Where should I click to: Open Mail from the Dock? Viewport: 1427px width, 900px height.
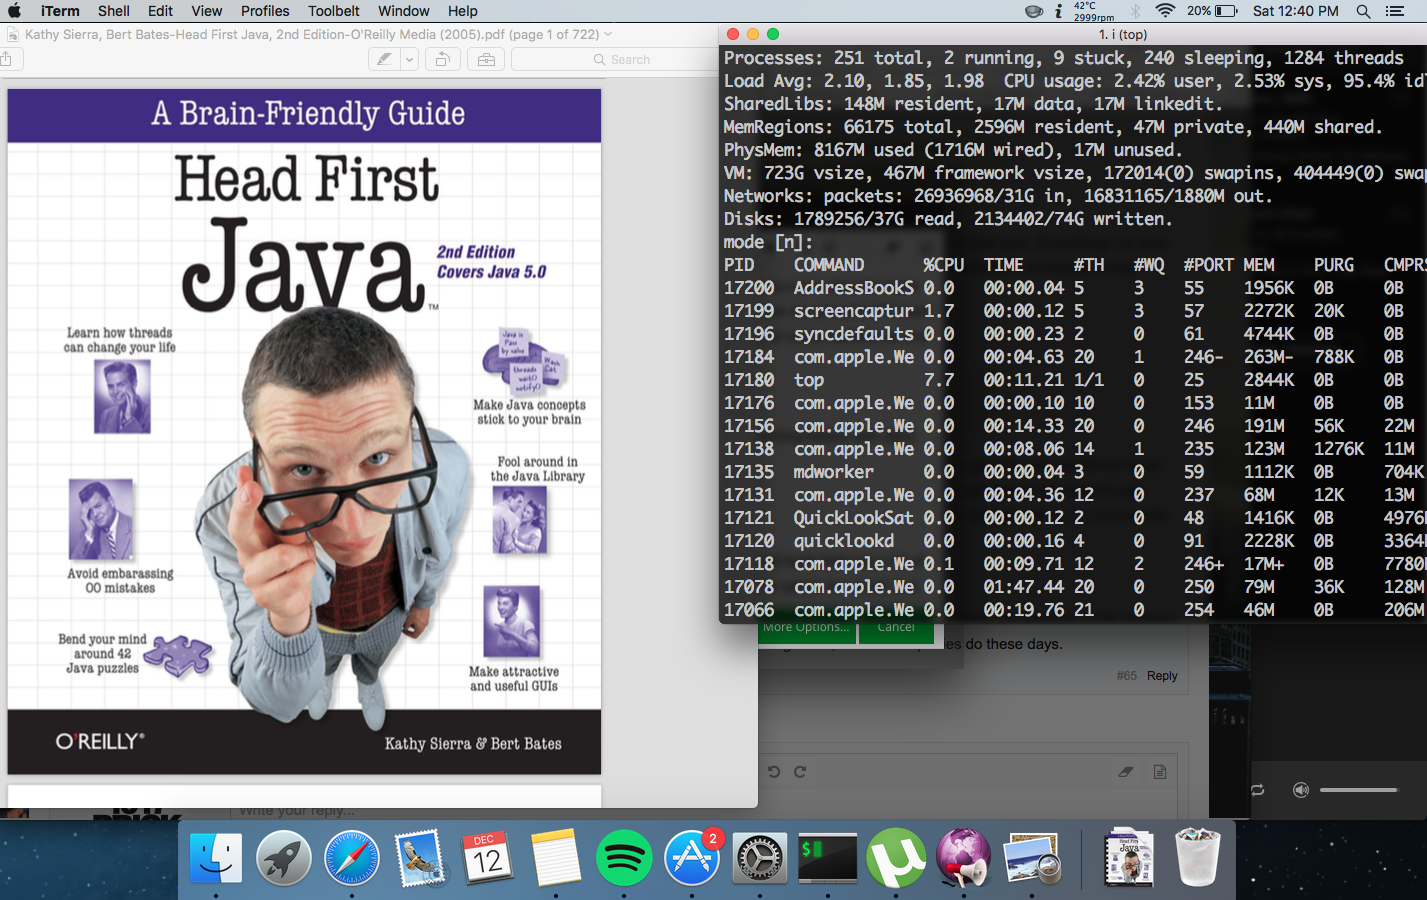pyautogui.click(x=420, y=857)
